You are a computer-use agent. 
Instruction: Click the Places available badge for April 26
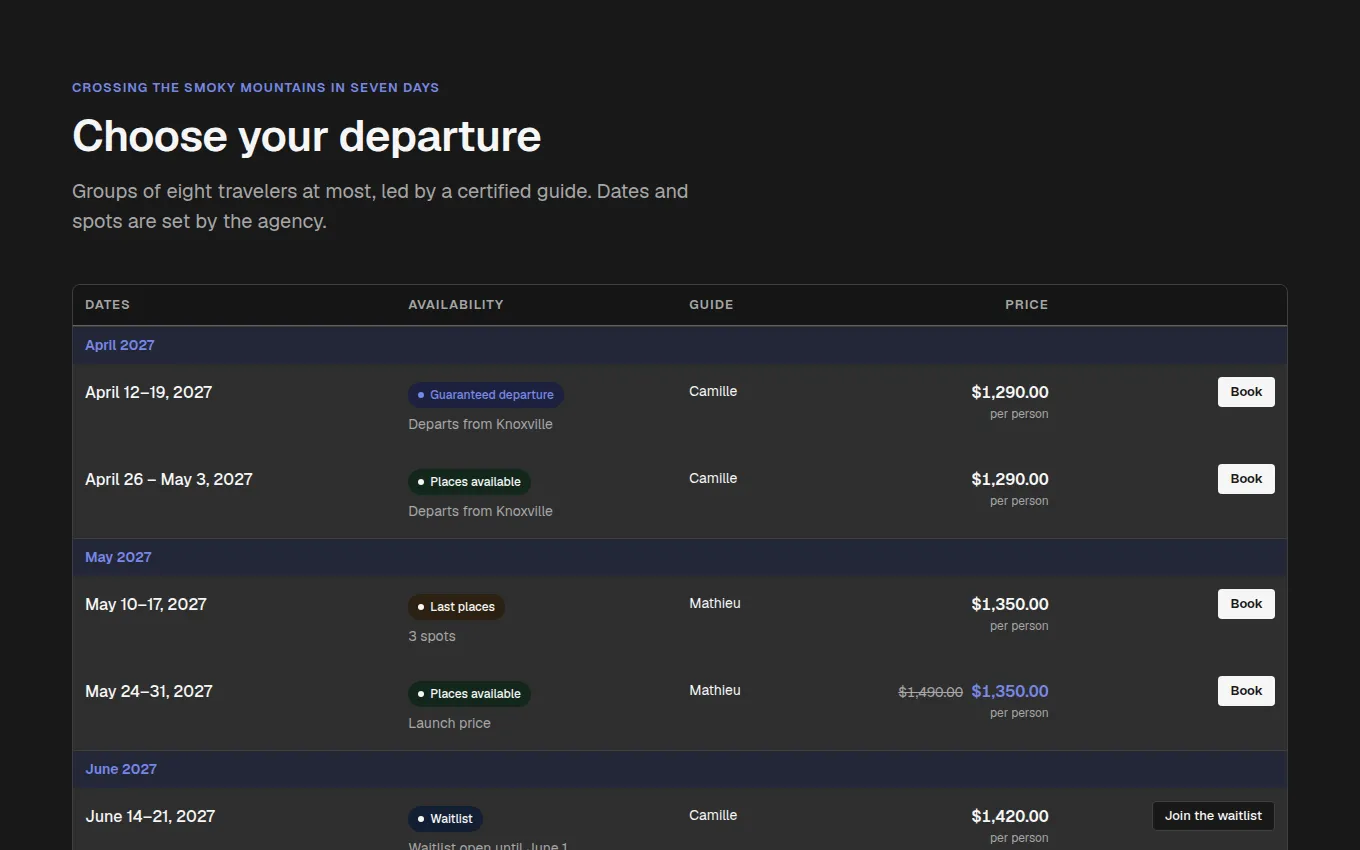click(x=469, y=482)
